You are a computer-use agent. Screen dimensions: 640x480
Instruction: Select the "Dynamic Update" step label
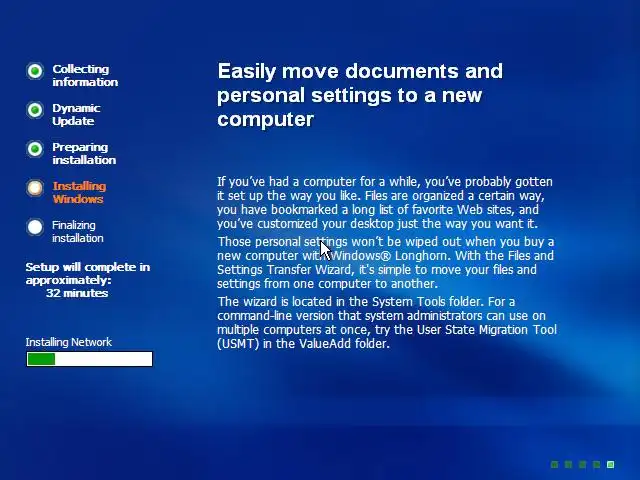coord(76,114)
